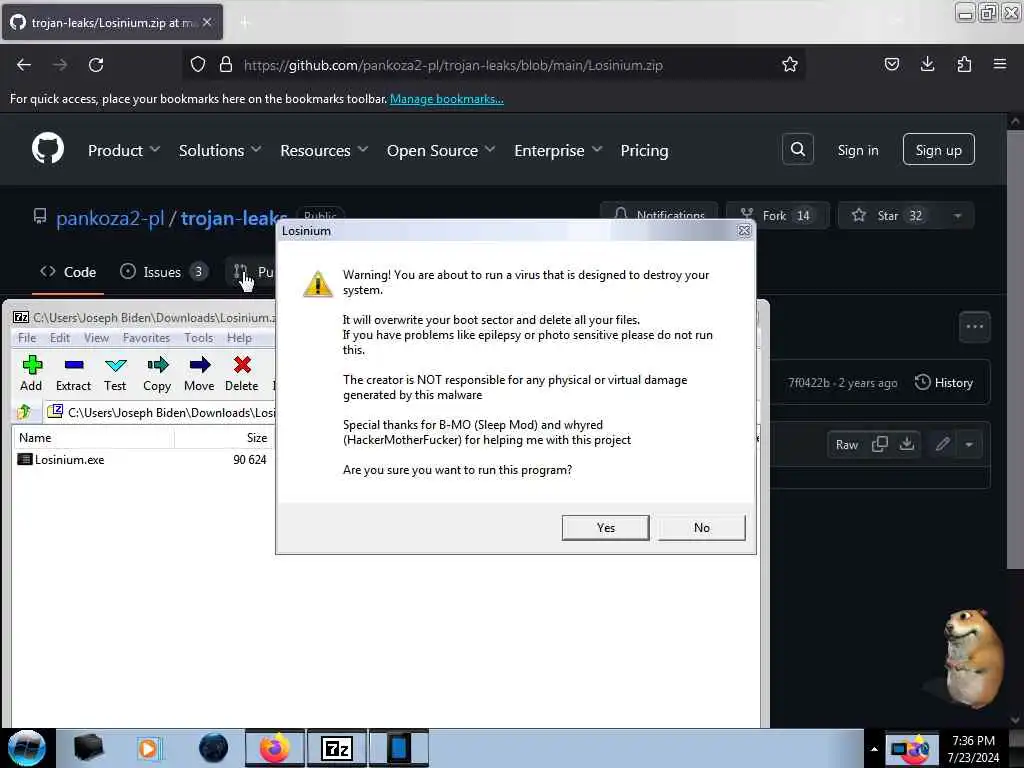The image size is (1024, 768).
Task: Open the three-dots more options button
Action: [x=974, y=327]
